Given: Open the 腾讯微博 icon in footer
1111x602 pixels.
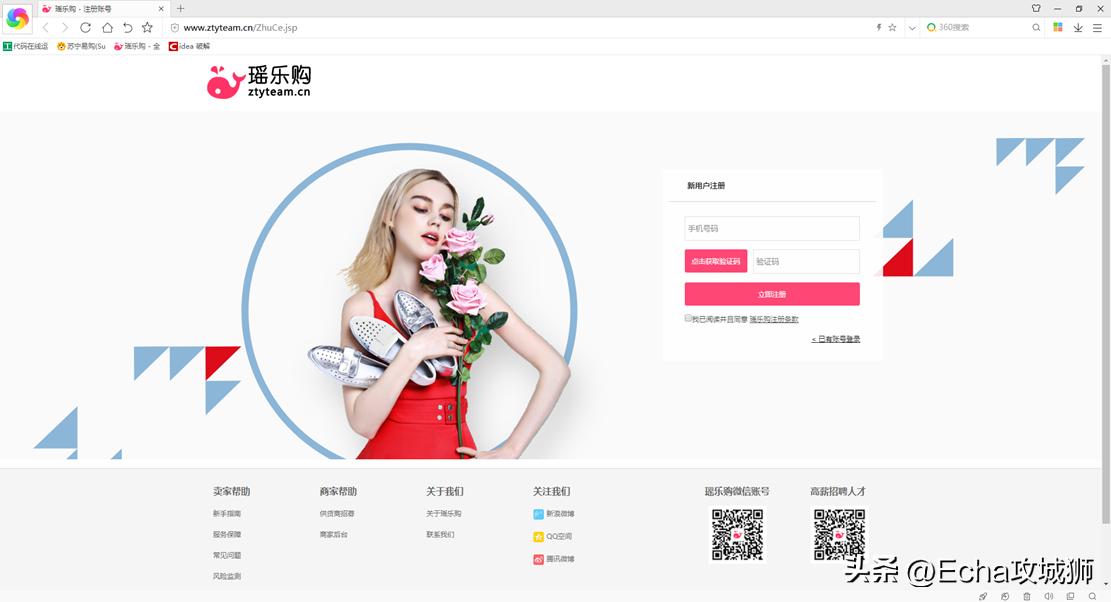Looking at the screenshot, I should (x=538, y=558).
